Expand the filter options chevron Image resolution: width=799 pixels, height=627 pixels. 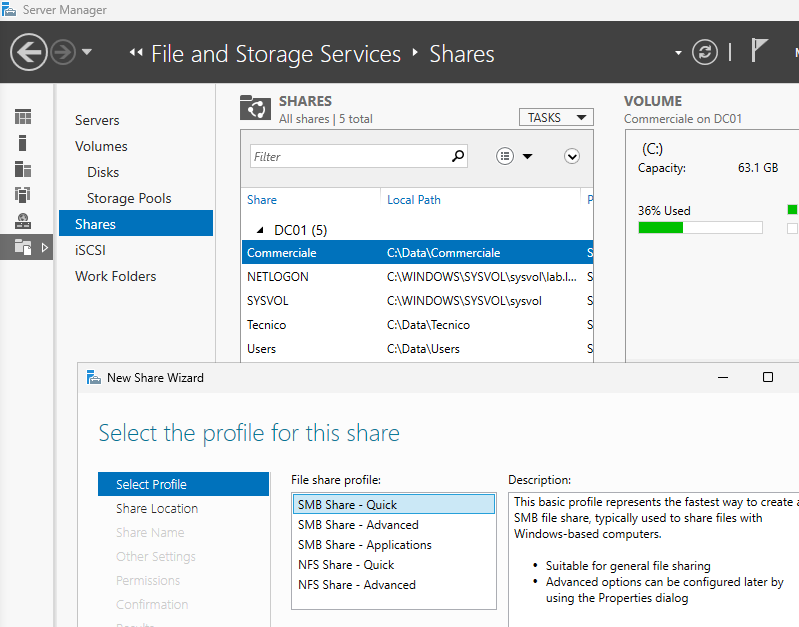[x=572, y=156]
